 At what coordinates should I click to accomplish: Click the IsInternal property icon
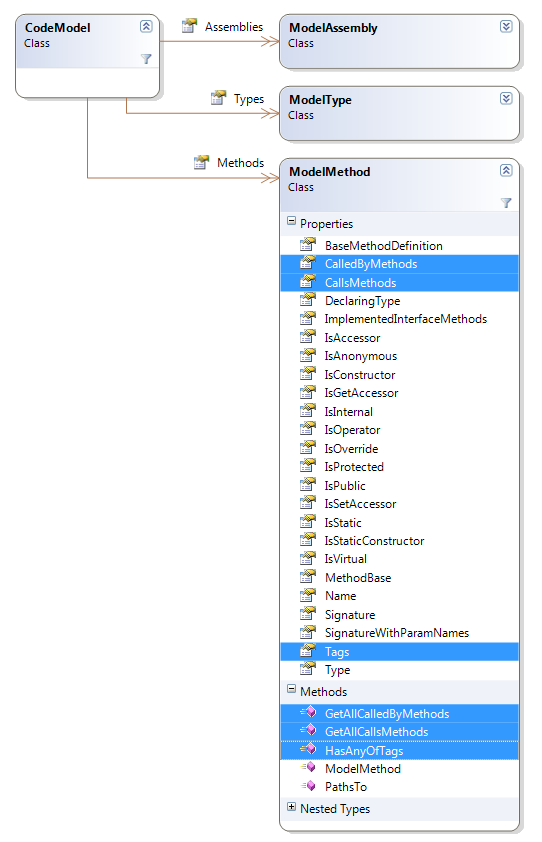[308, 411]
